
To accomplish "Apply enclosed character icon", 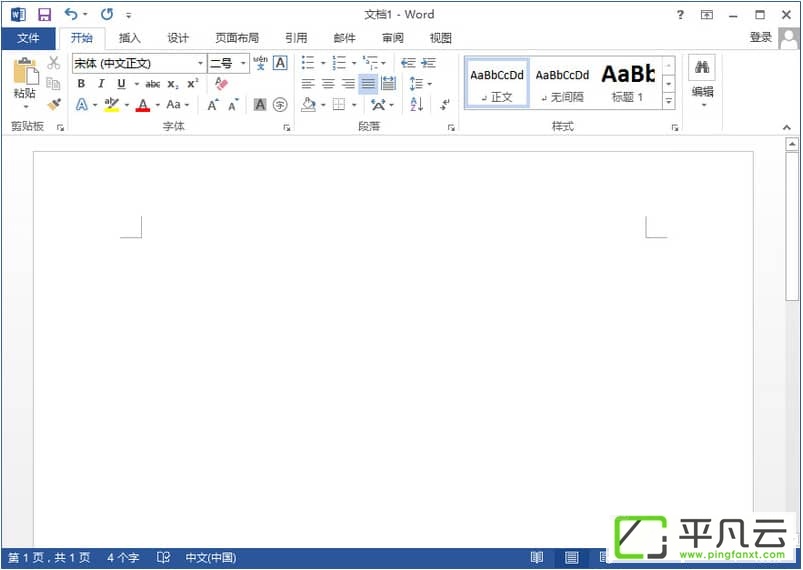I will tap(280, 105).
